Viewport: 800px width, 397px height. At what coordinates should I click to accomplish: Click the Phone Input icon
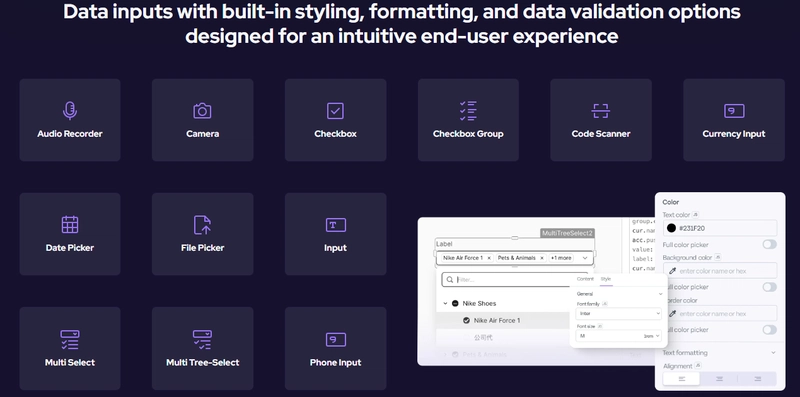[x=336, y=339]
